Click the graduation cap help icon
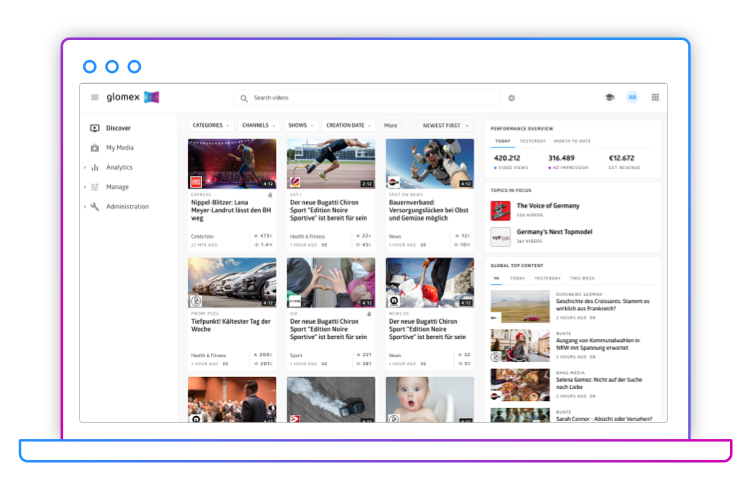Viewport: 750px width, 500px height. (609, 97)
